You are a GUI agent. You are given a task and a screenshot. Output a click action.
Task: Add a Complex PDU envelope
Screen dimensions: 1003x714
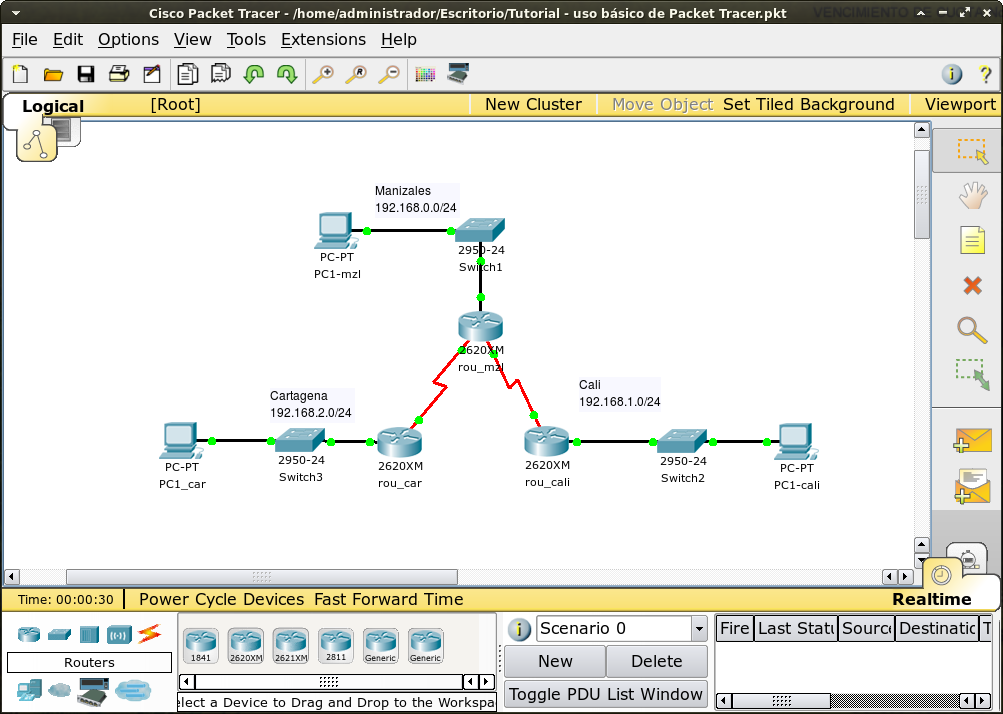[x=972, y=486]
